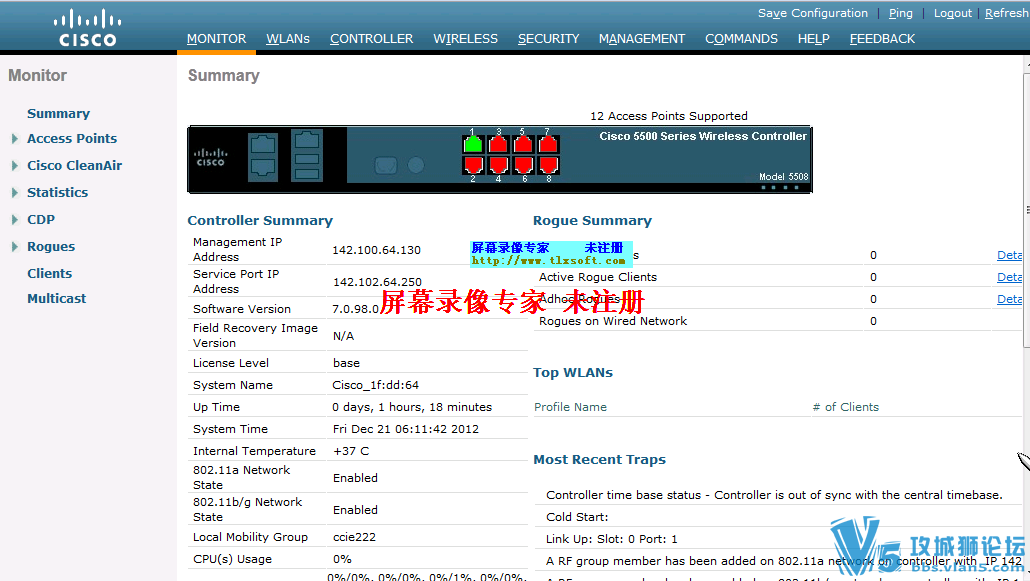Click Up Time value 0 days, 1 hours
The width and height of the screenshot is (1030, 581).
tap(412, 407)
